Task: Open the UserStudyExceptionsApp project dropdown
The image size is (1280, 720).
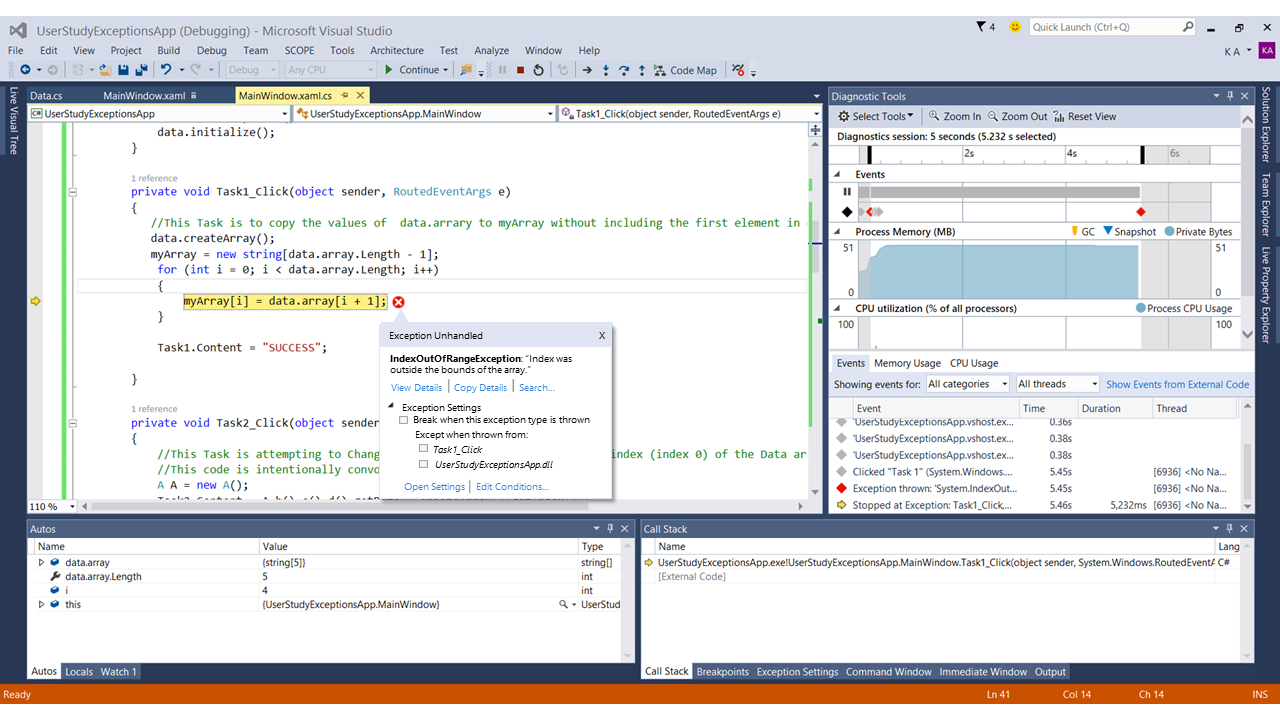Action: (x=160, y=114)
